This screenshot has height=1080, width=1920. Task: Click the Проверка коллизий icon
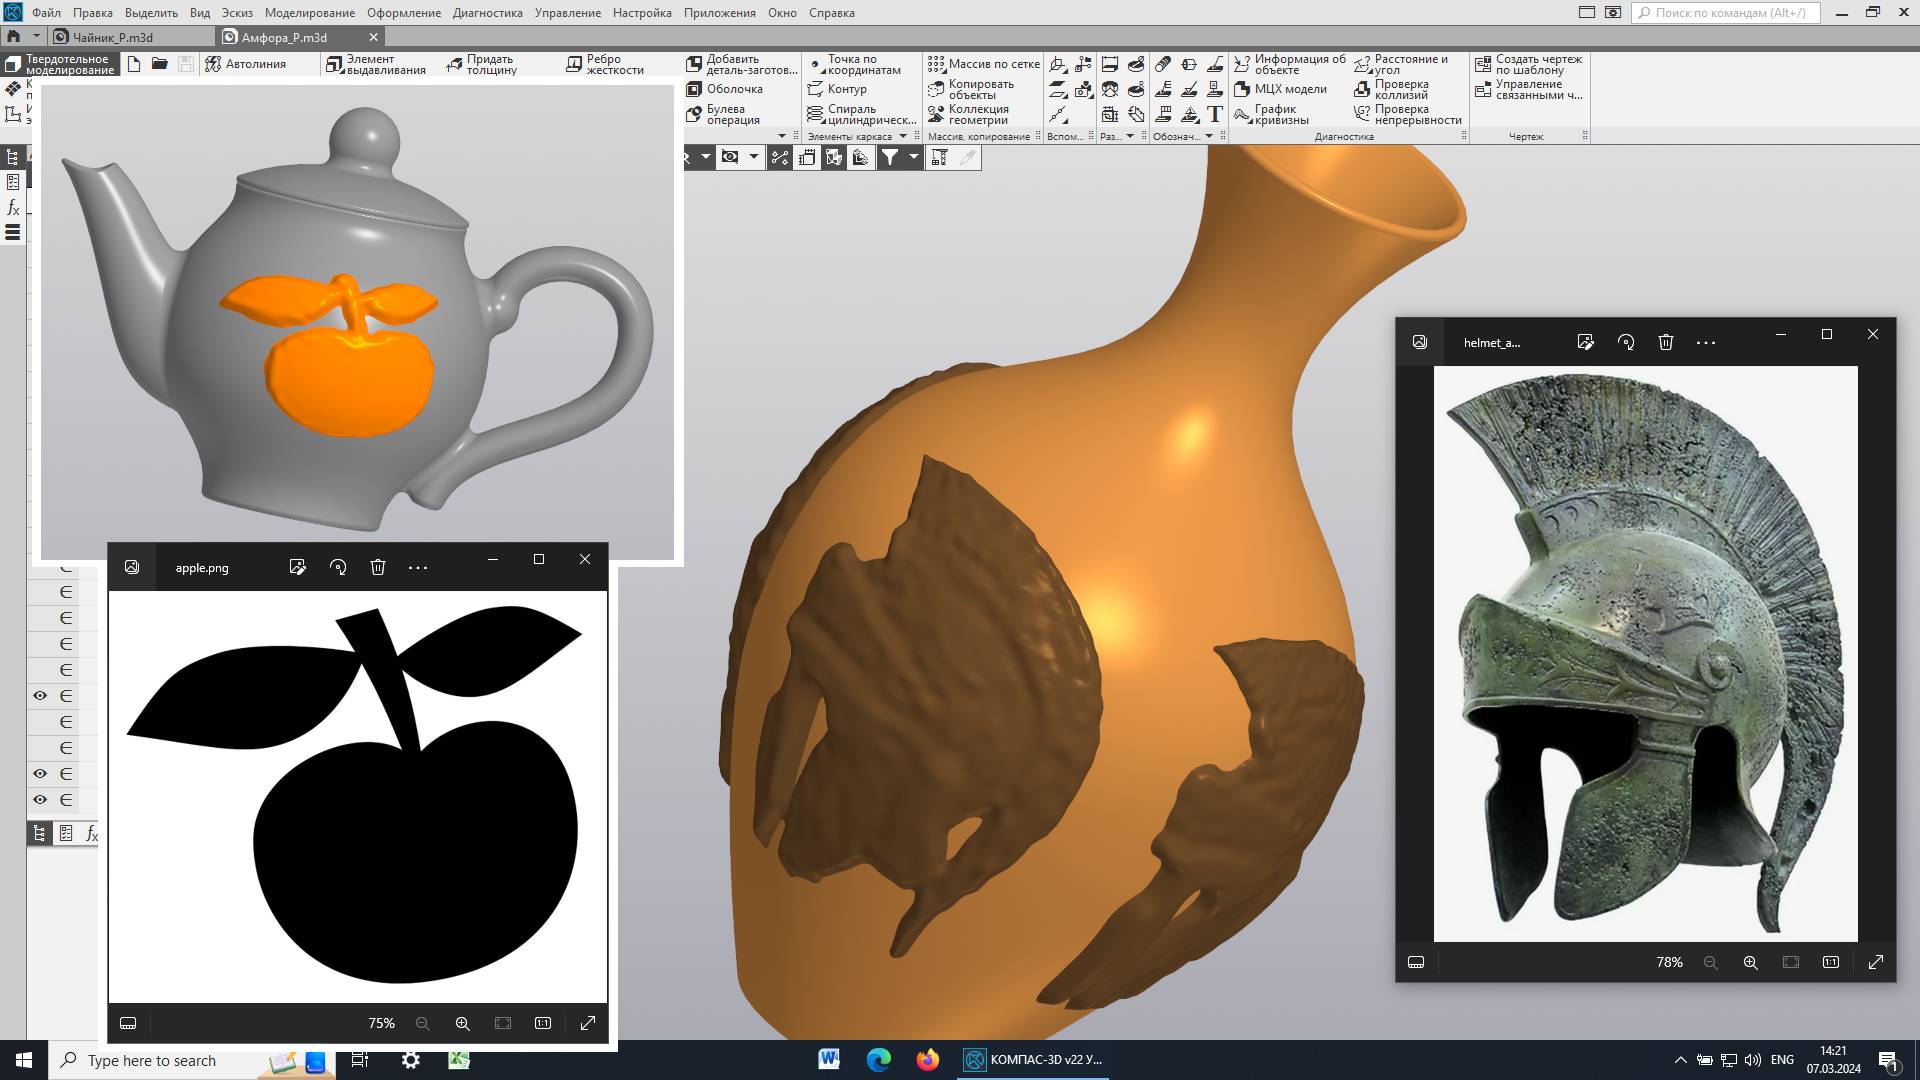coord(1362,89)
